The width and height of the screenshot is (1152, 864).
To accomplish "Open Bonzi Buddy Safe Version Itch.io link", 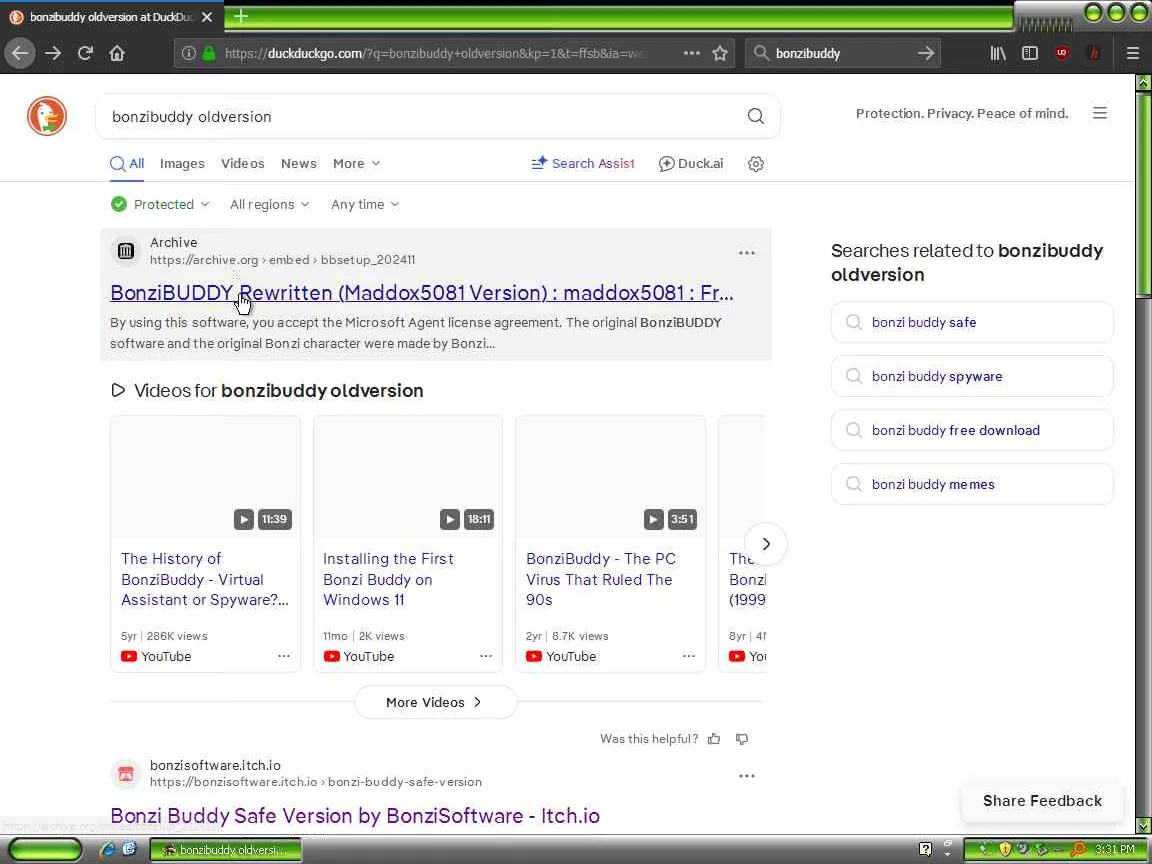I will point(355,816).
